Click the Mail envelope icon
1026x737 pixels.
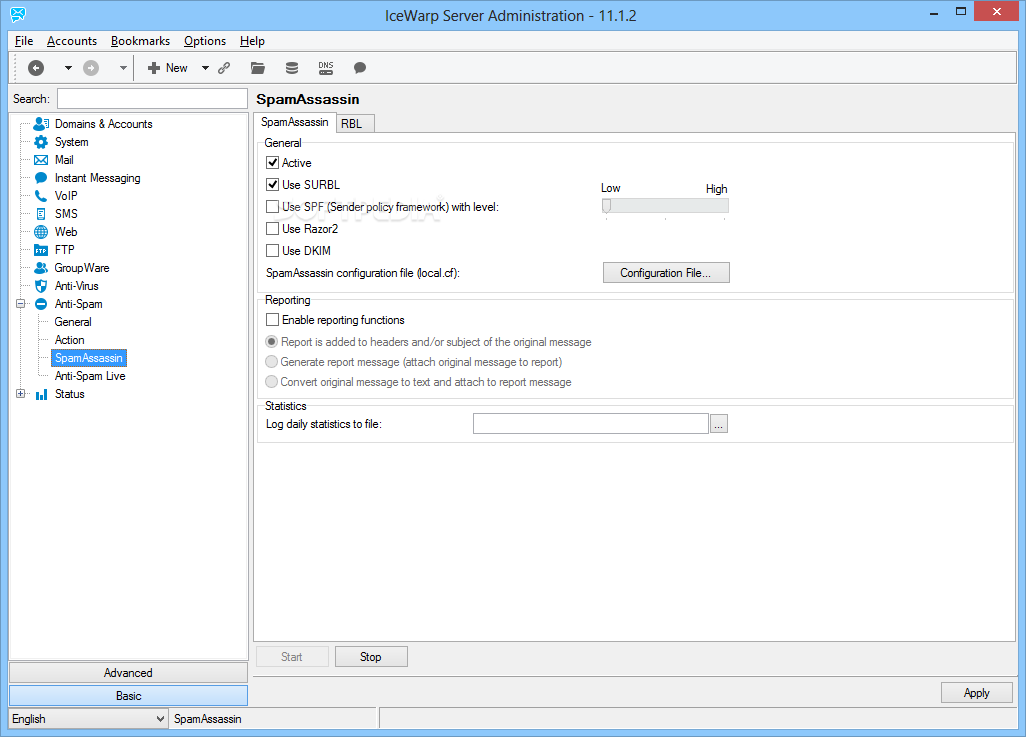[41, 160]
